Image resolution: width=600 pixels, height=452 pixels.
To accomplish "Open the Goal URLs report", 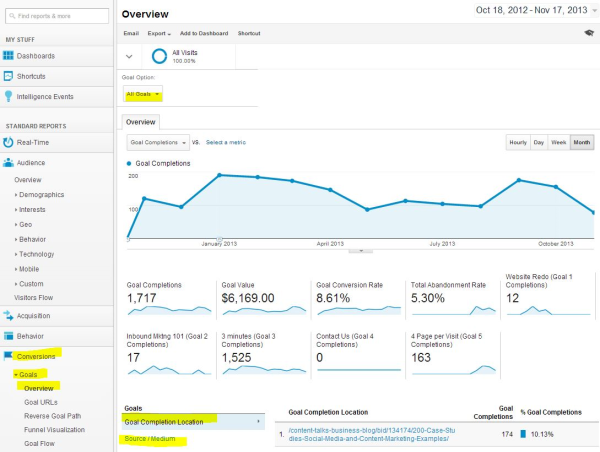I will 41,402.
